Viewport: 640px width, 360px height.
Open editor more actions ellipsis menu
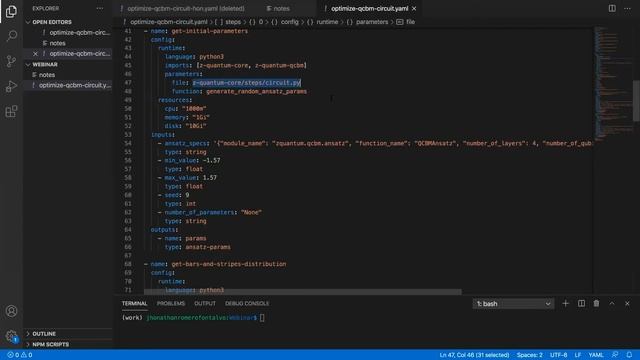coord(627,8)
